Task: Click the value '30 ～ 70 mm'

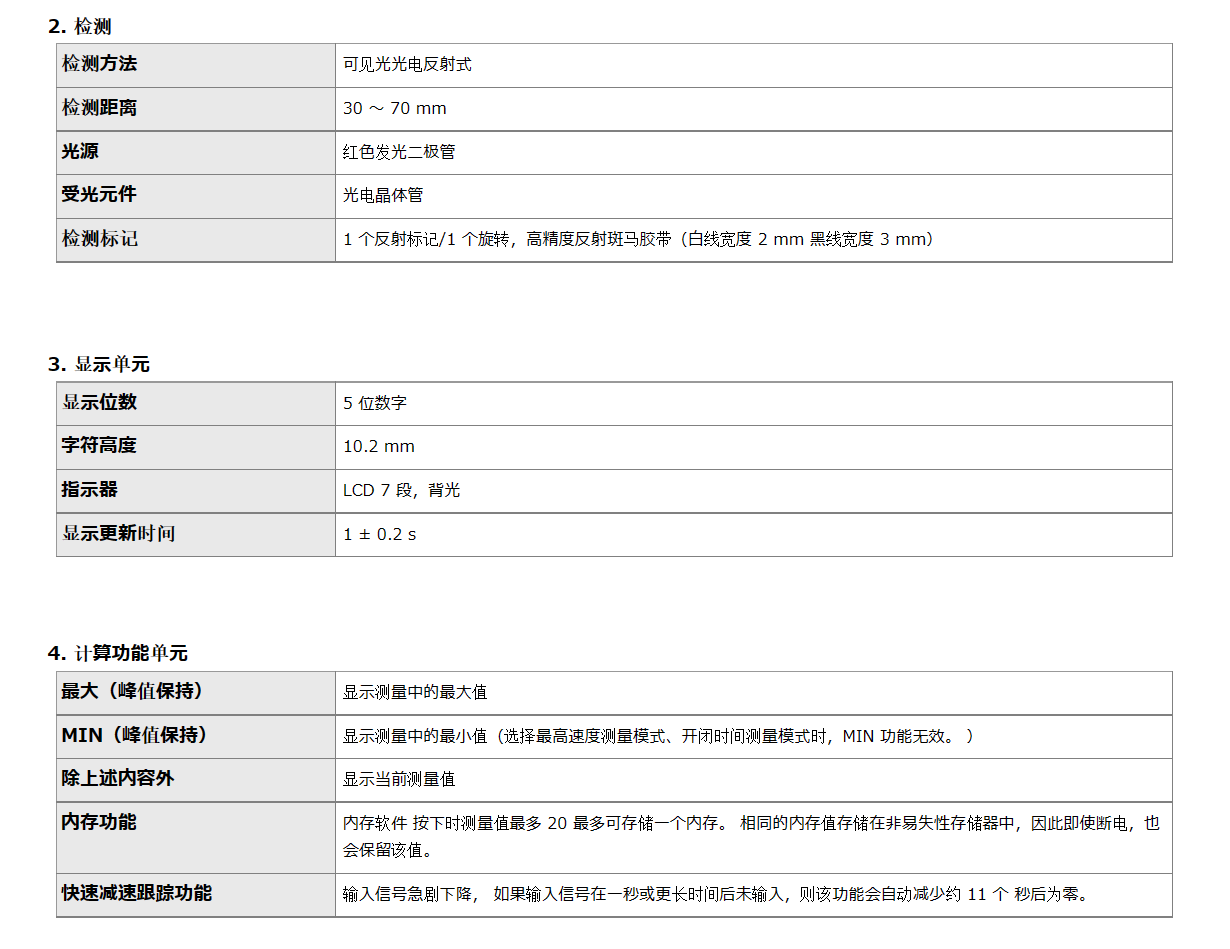Action: pyautogui.click(x=395, y=108)
